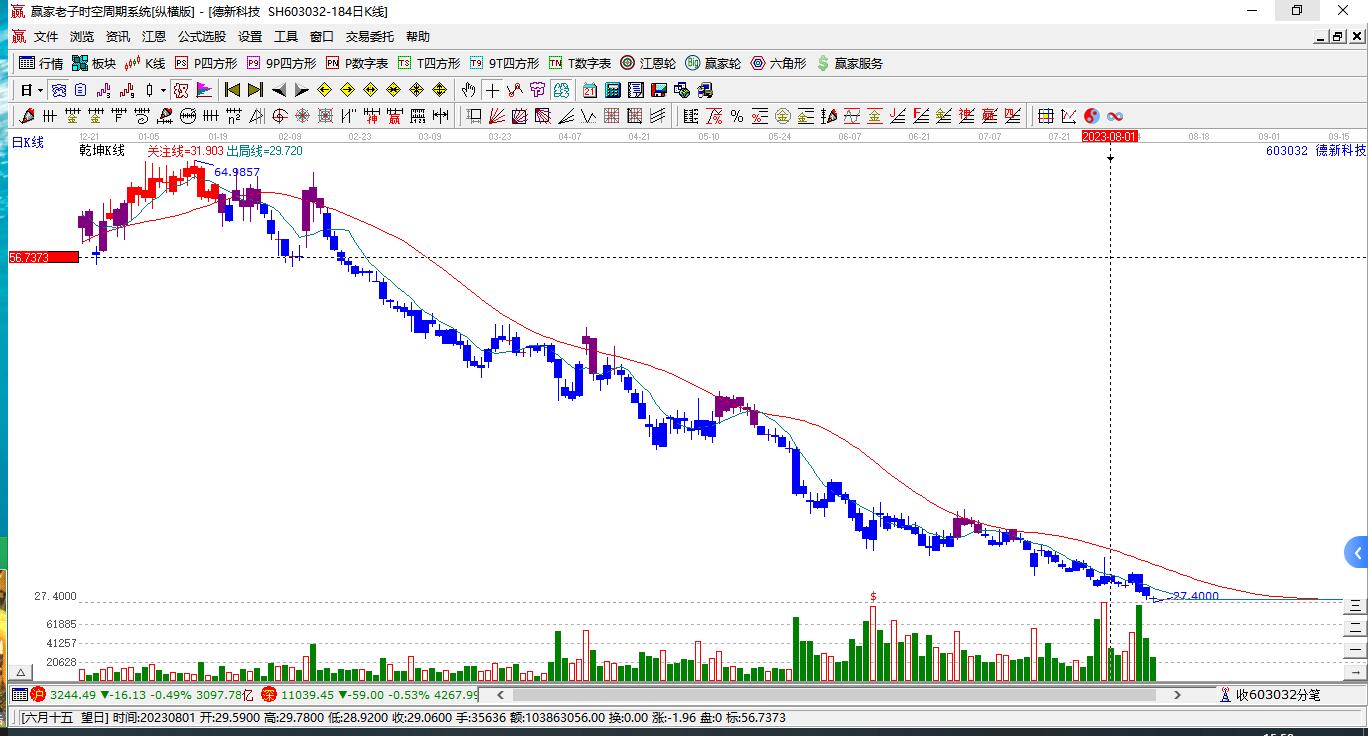Image resolution: width=1368 pixels, height=736 pixels.
Task: Show two sub-panels with the 二 button
Action: 1355,627
